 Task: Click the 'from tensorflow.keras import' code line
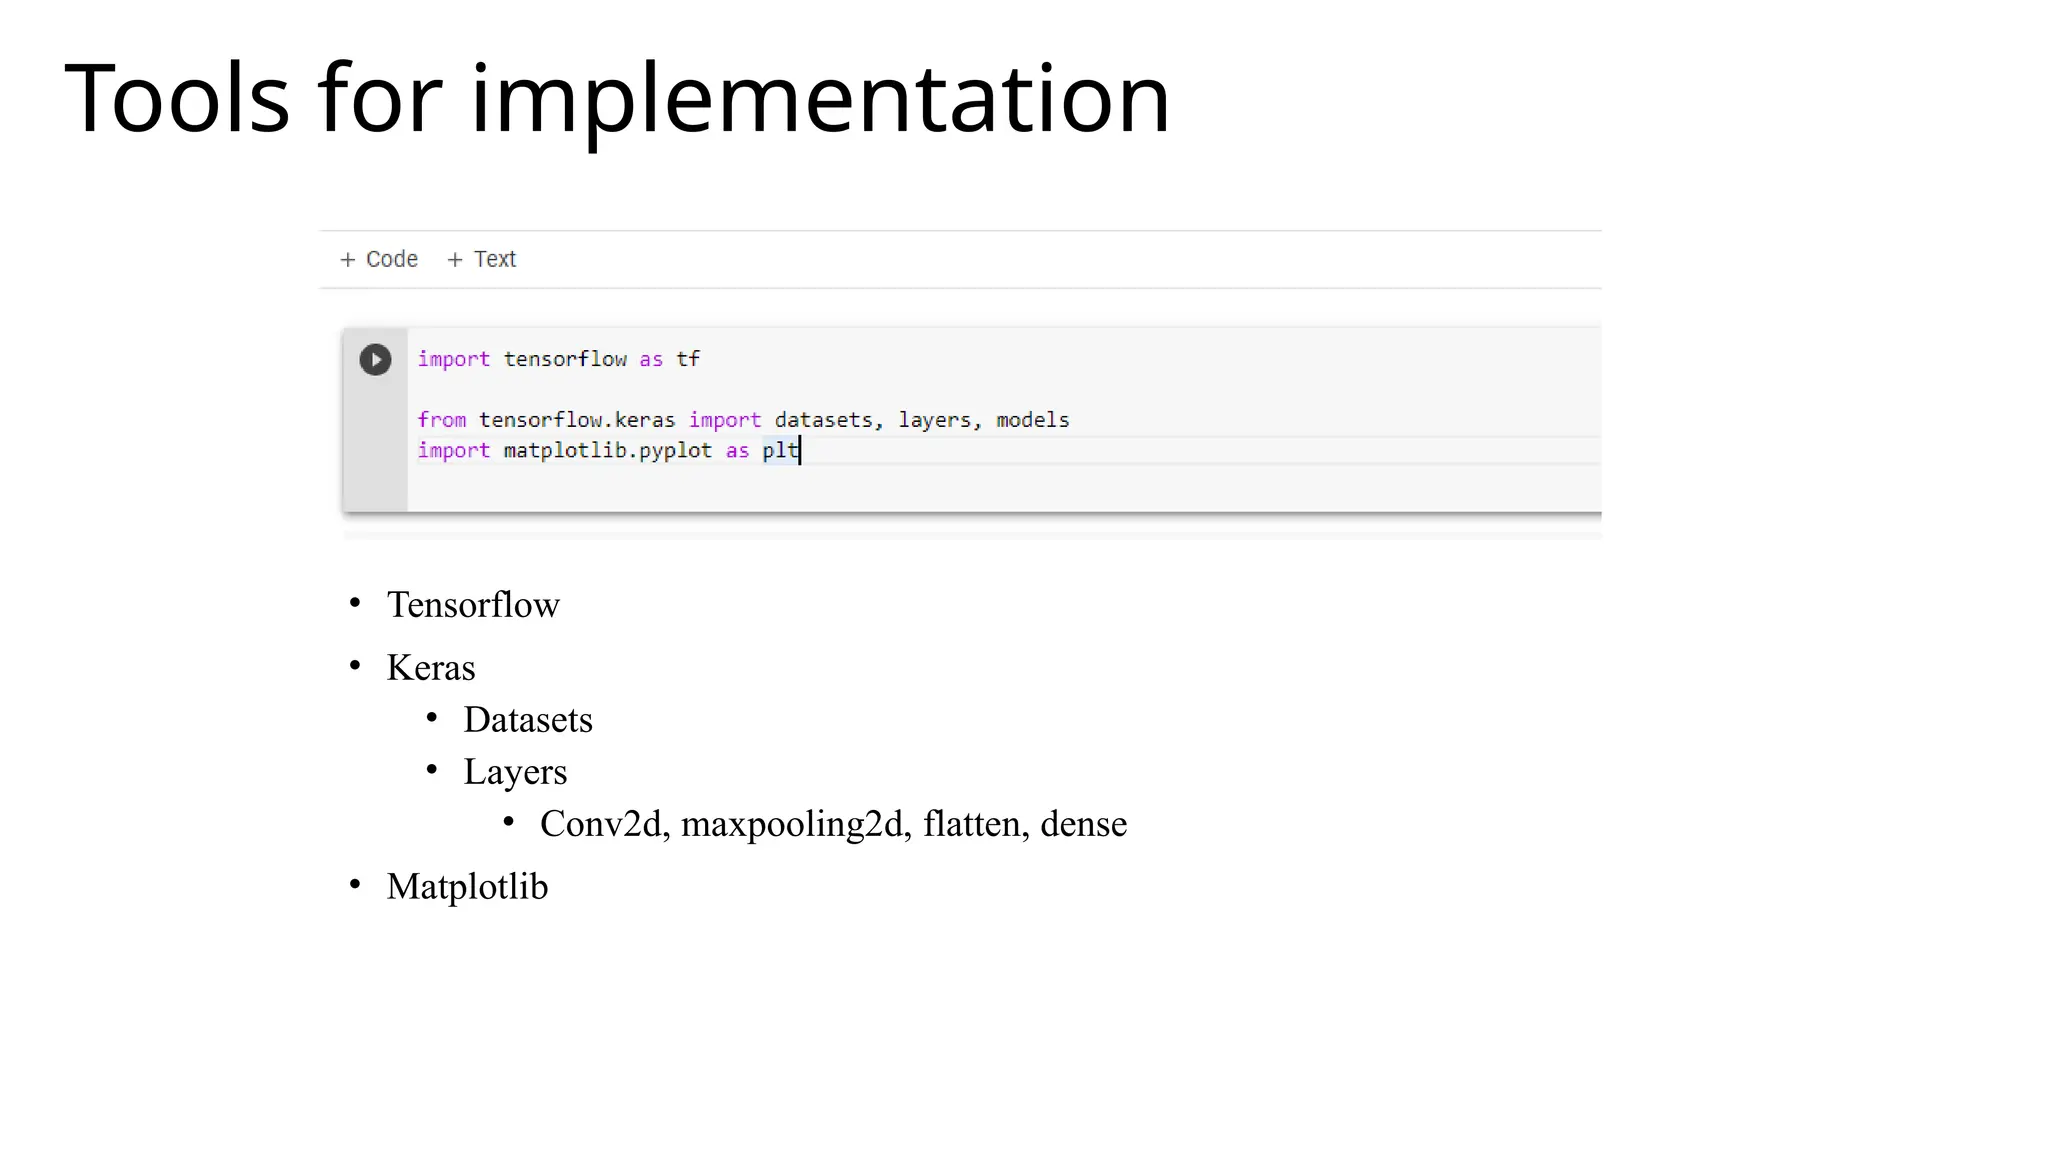pos(743,420)
